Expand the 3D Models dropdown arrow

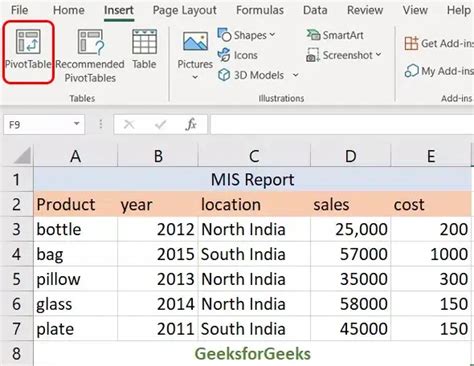click(x=295, y=75)
